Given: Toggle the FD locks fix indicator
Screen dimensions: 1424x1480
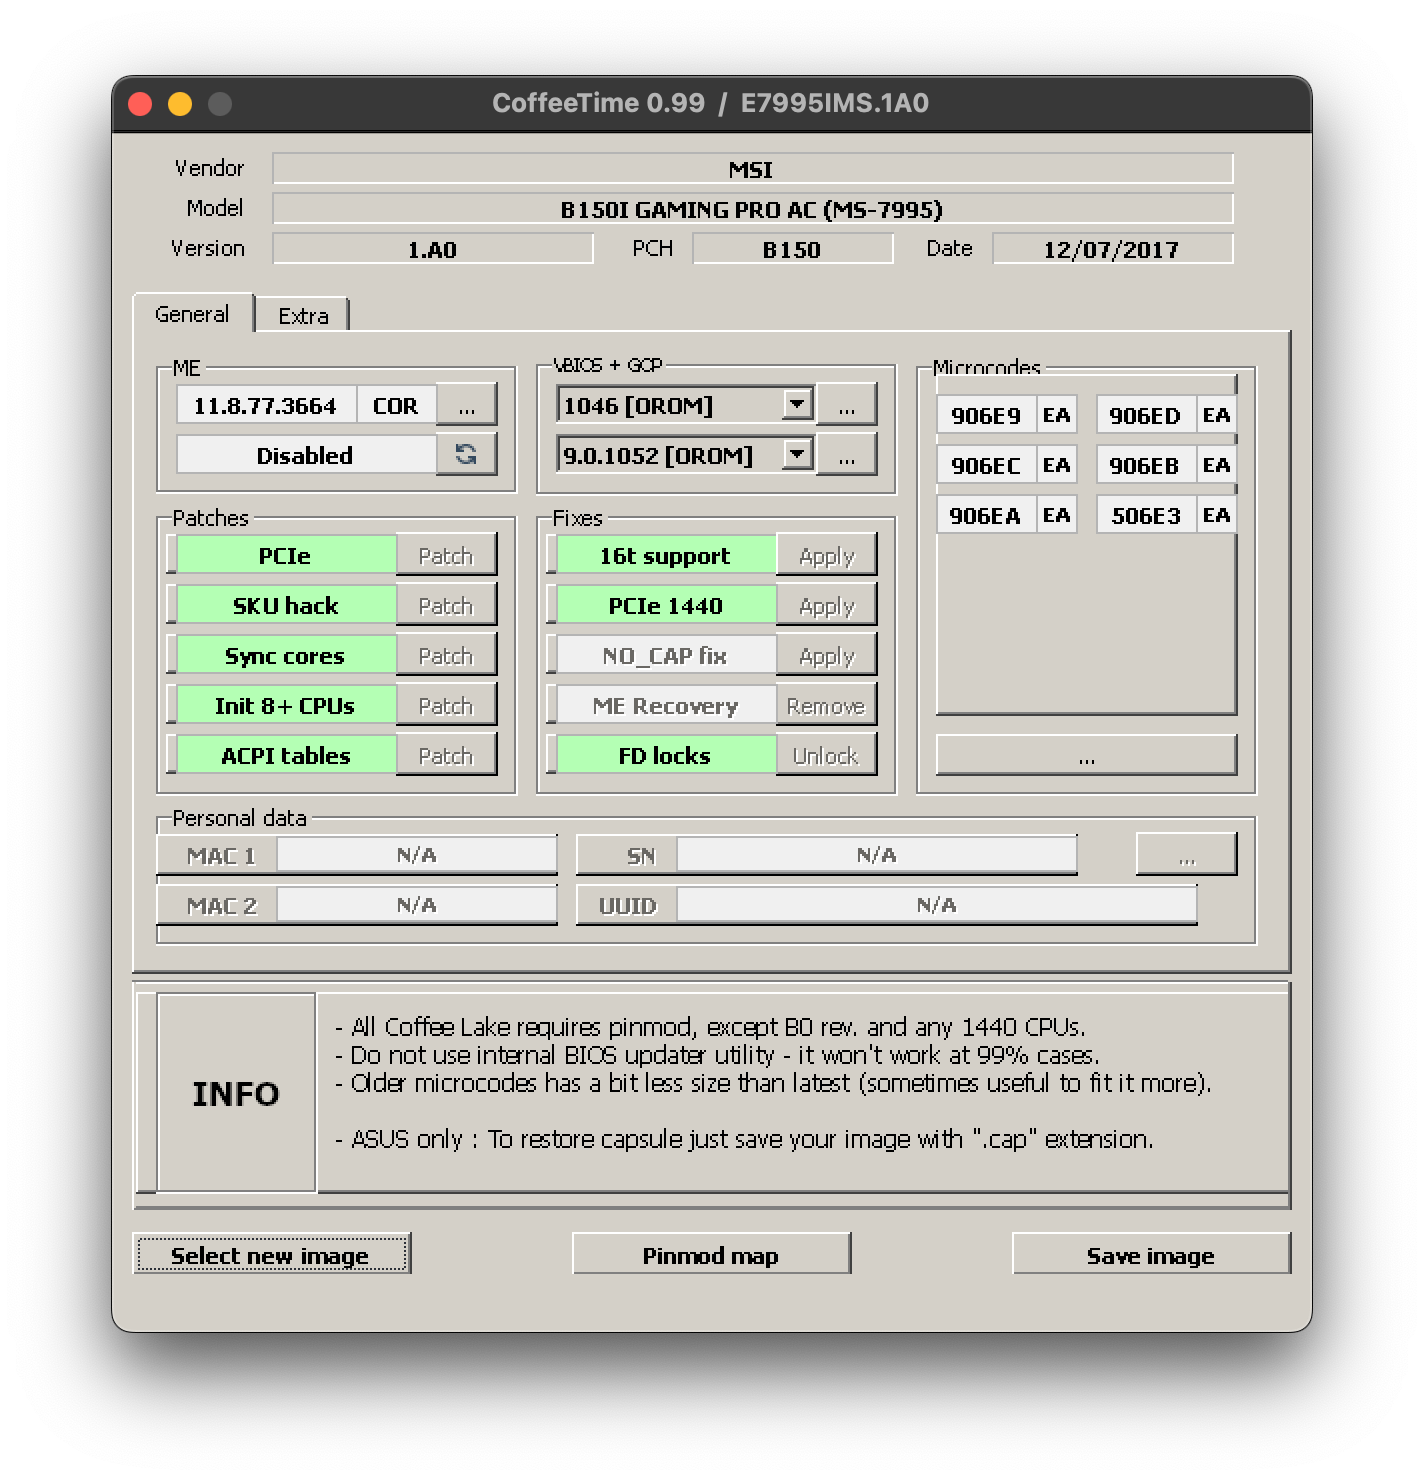Looking at the screenshot, I should [665, 755].
